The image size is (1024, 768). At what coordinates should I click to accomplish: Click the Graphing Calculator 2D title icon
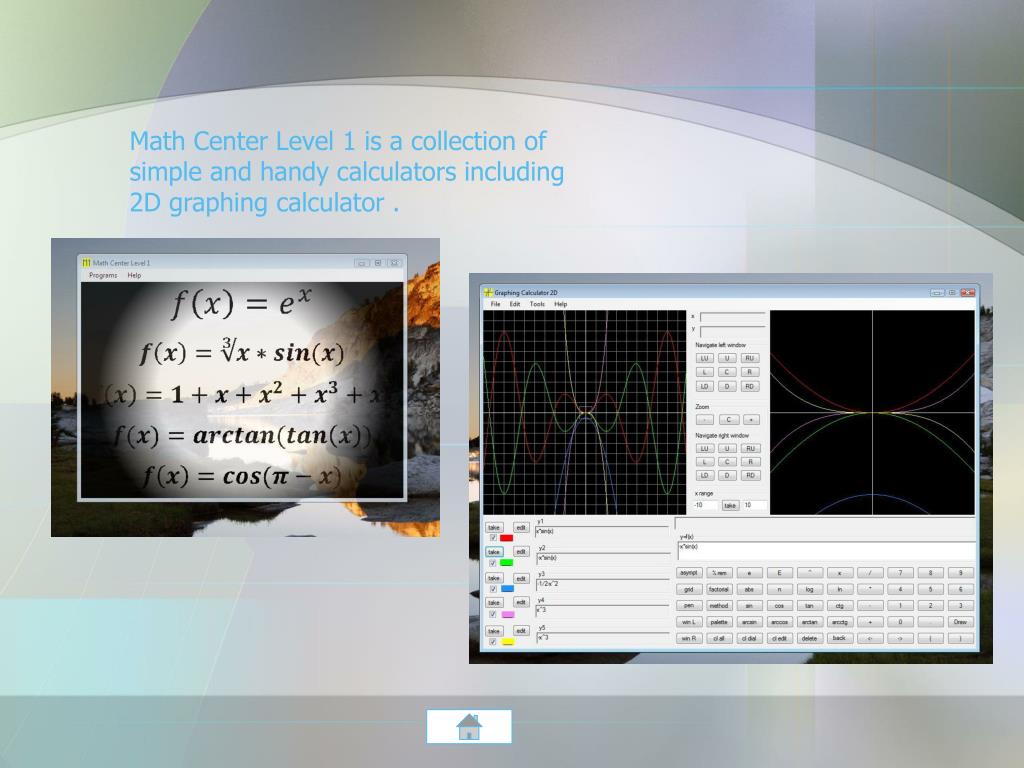point(488,292)
